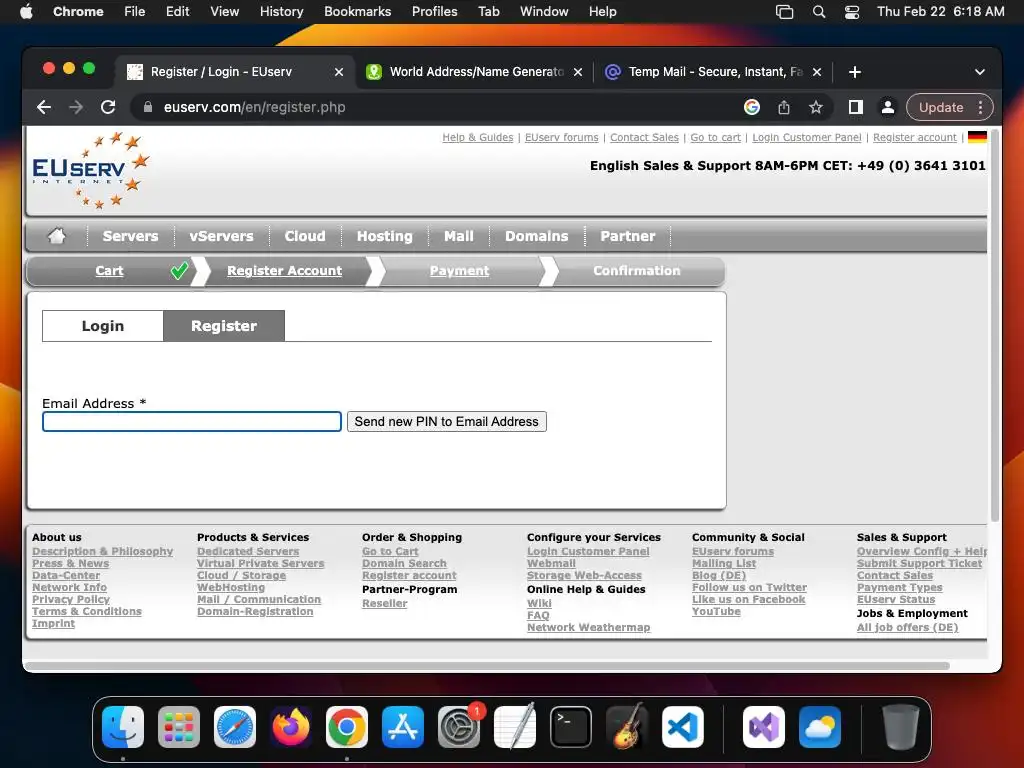Switch to World Address/Name Generator tab
Viewport: 1024px width, 768px height.
point(474,72)
